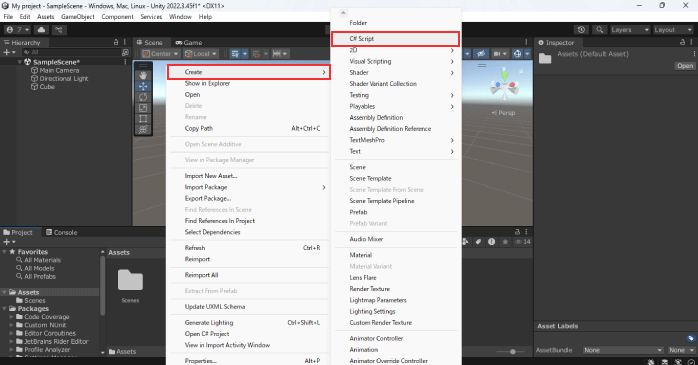This screenshot has height=365, width=698.
Task: Open global search magnifier icon
Action: click(x=600, y=30)
